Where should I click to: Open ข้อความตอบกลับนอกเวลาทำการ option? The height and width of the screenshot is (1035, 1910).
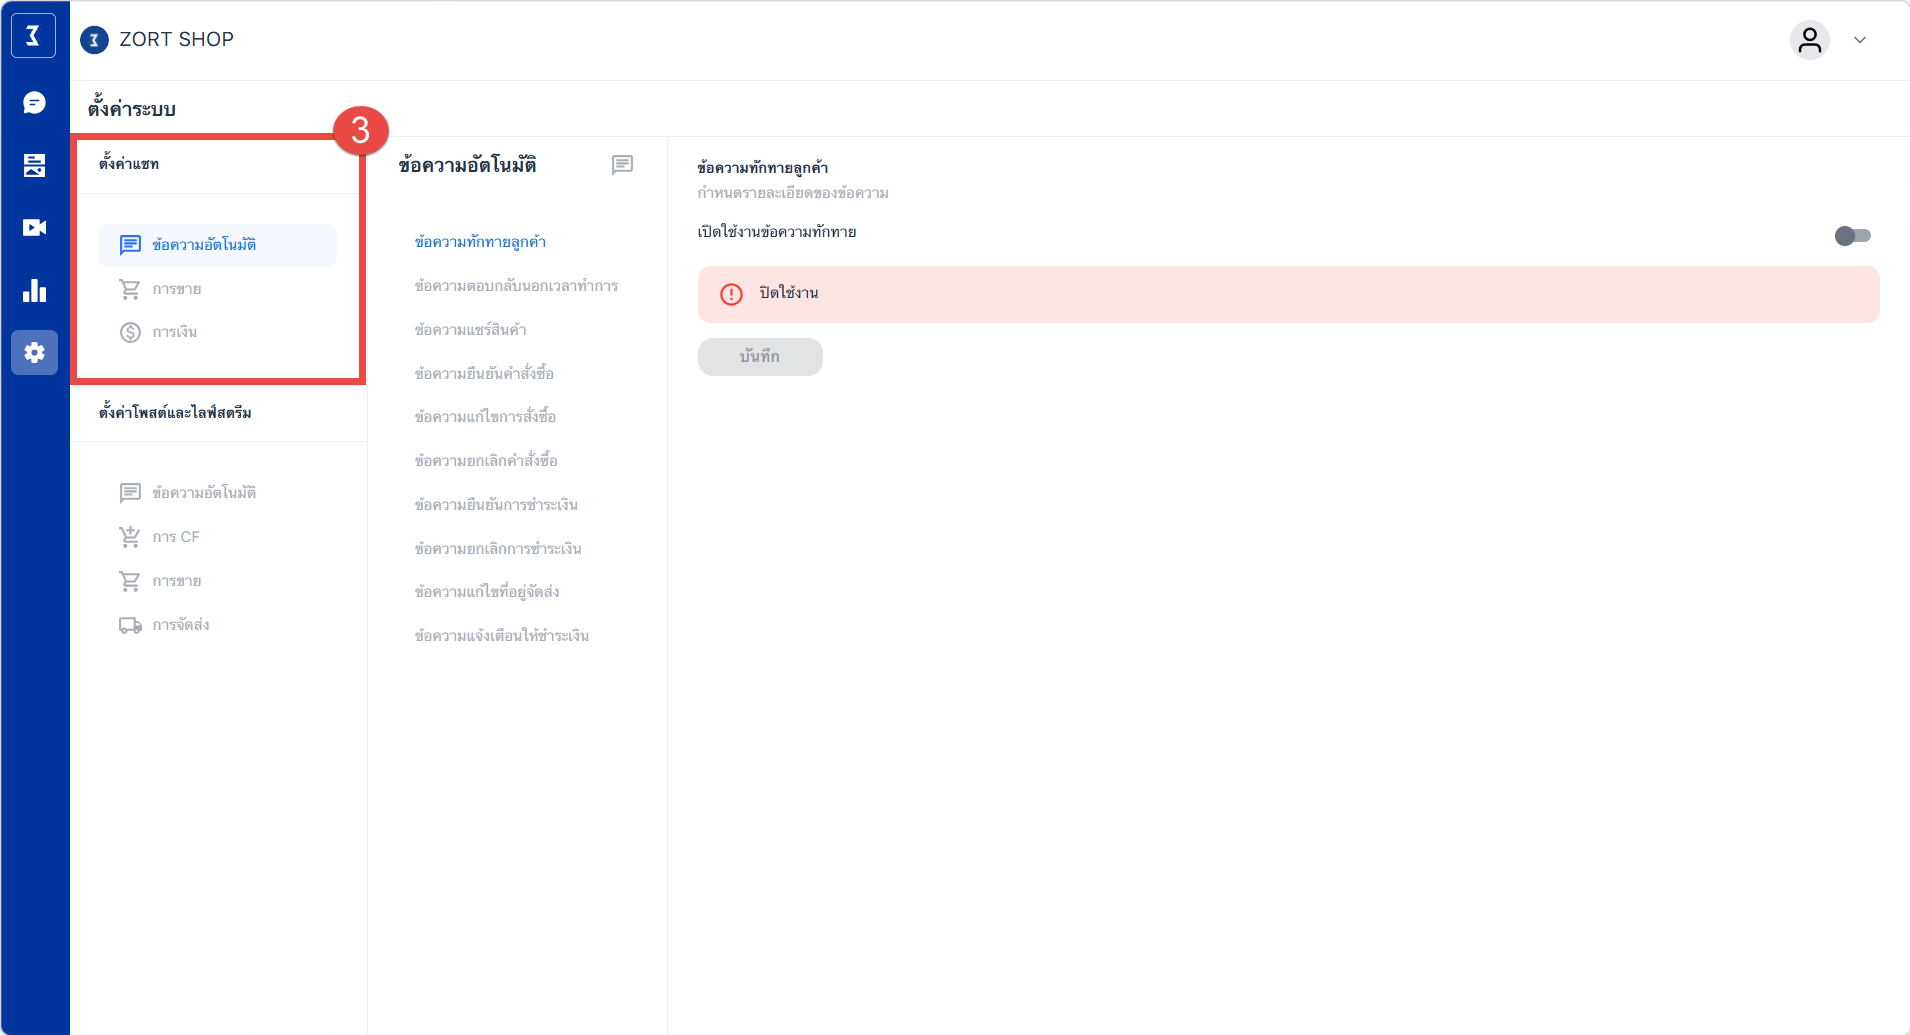pos(516,286)
